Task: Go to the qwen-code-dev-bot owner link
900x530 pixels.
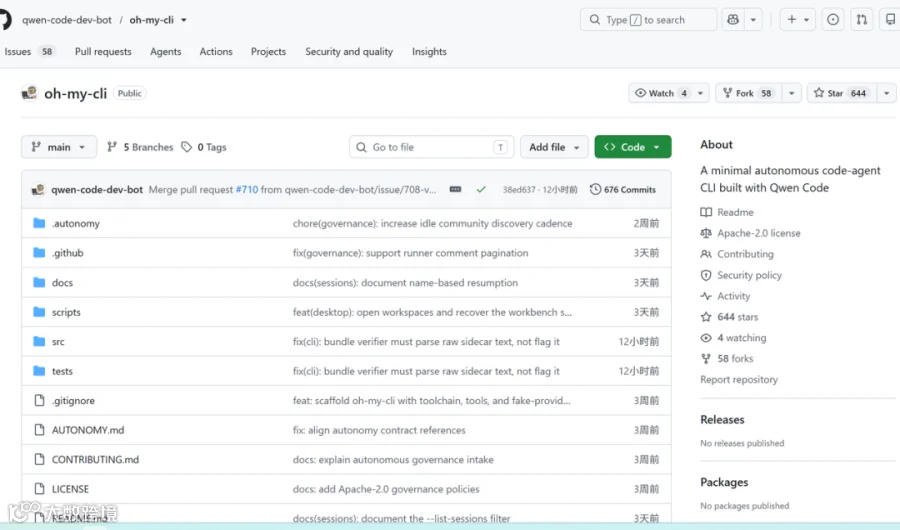Action: [67, 20]
